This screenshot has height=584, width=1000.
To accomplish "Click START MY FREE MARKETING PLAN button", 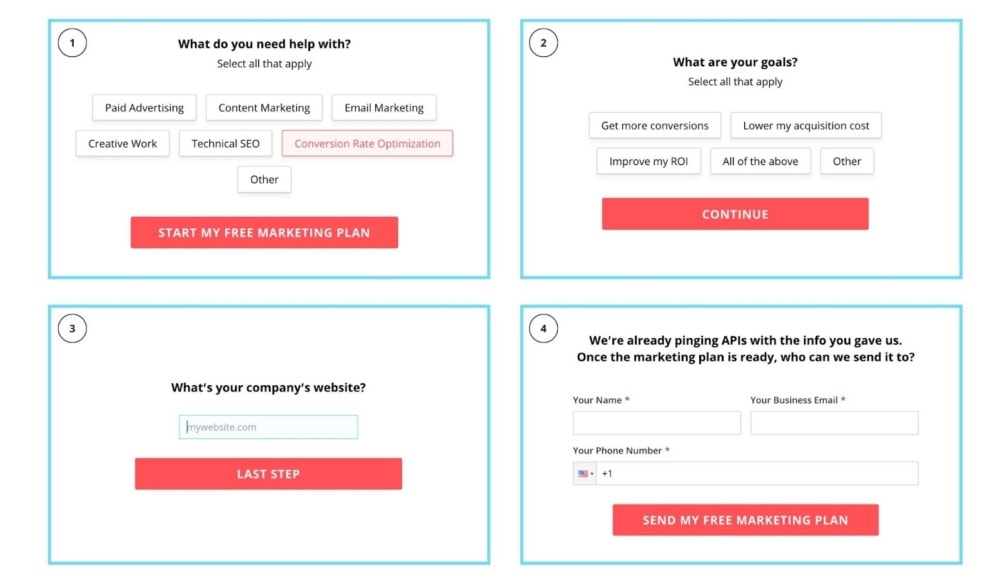I will [x=264, y=232].
